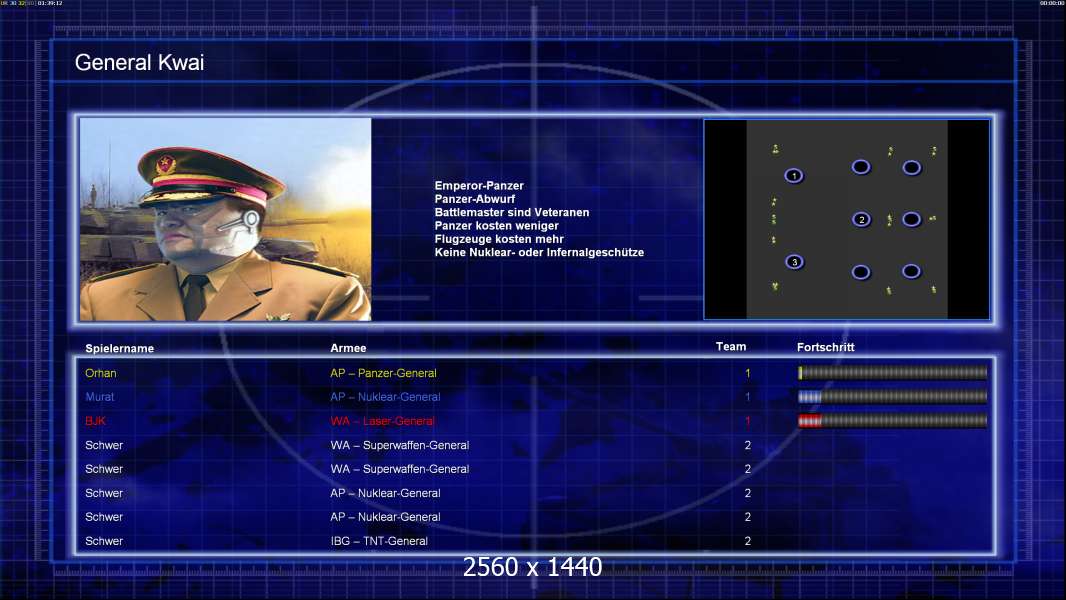Click Murat's blue loading progress bar
The width and height of the screenshot is (1066, 600).
click(893, 397)
